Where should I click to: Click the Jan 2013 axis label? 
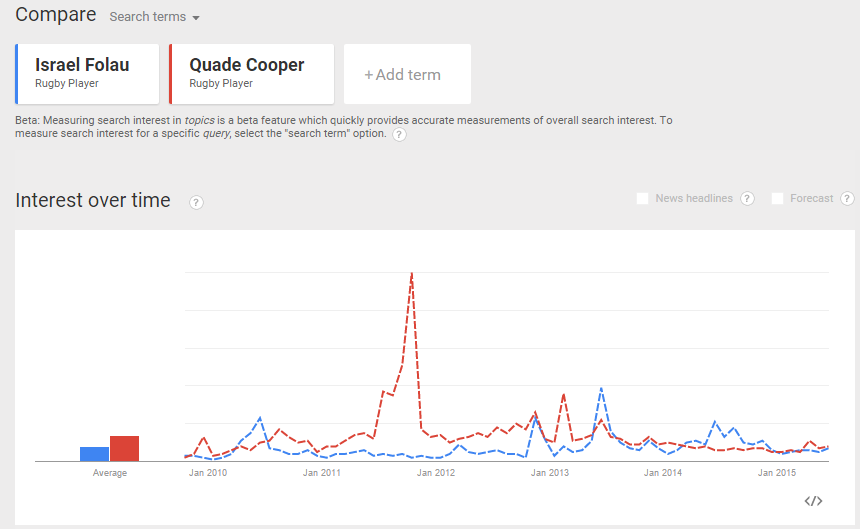[x=549, y=473]
